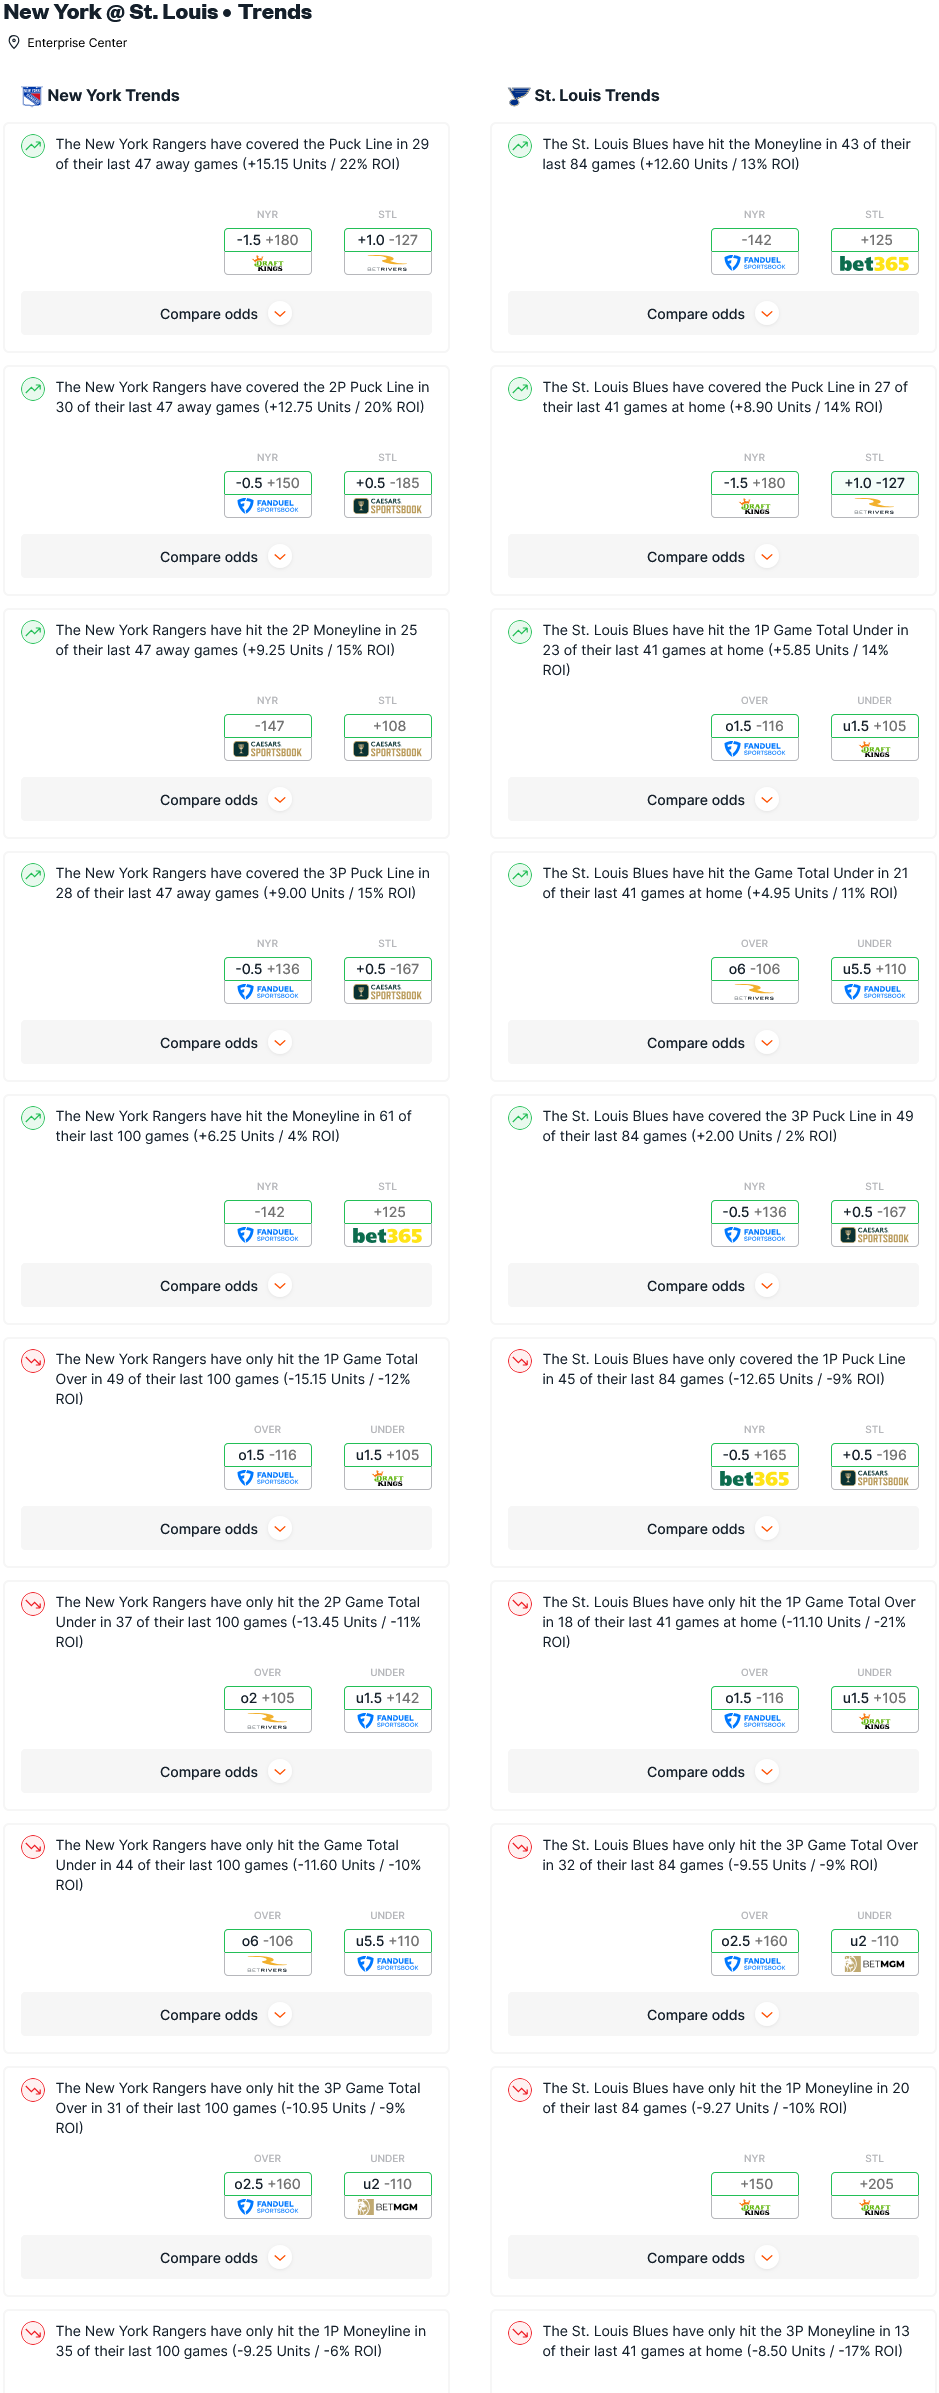Open Compare odds under Rangers 2P Game Total Under trend
Viewport: 939px width, 2393px height.
click(226, 1772)
